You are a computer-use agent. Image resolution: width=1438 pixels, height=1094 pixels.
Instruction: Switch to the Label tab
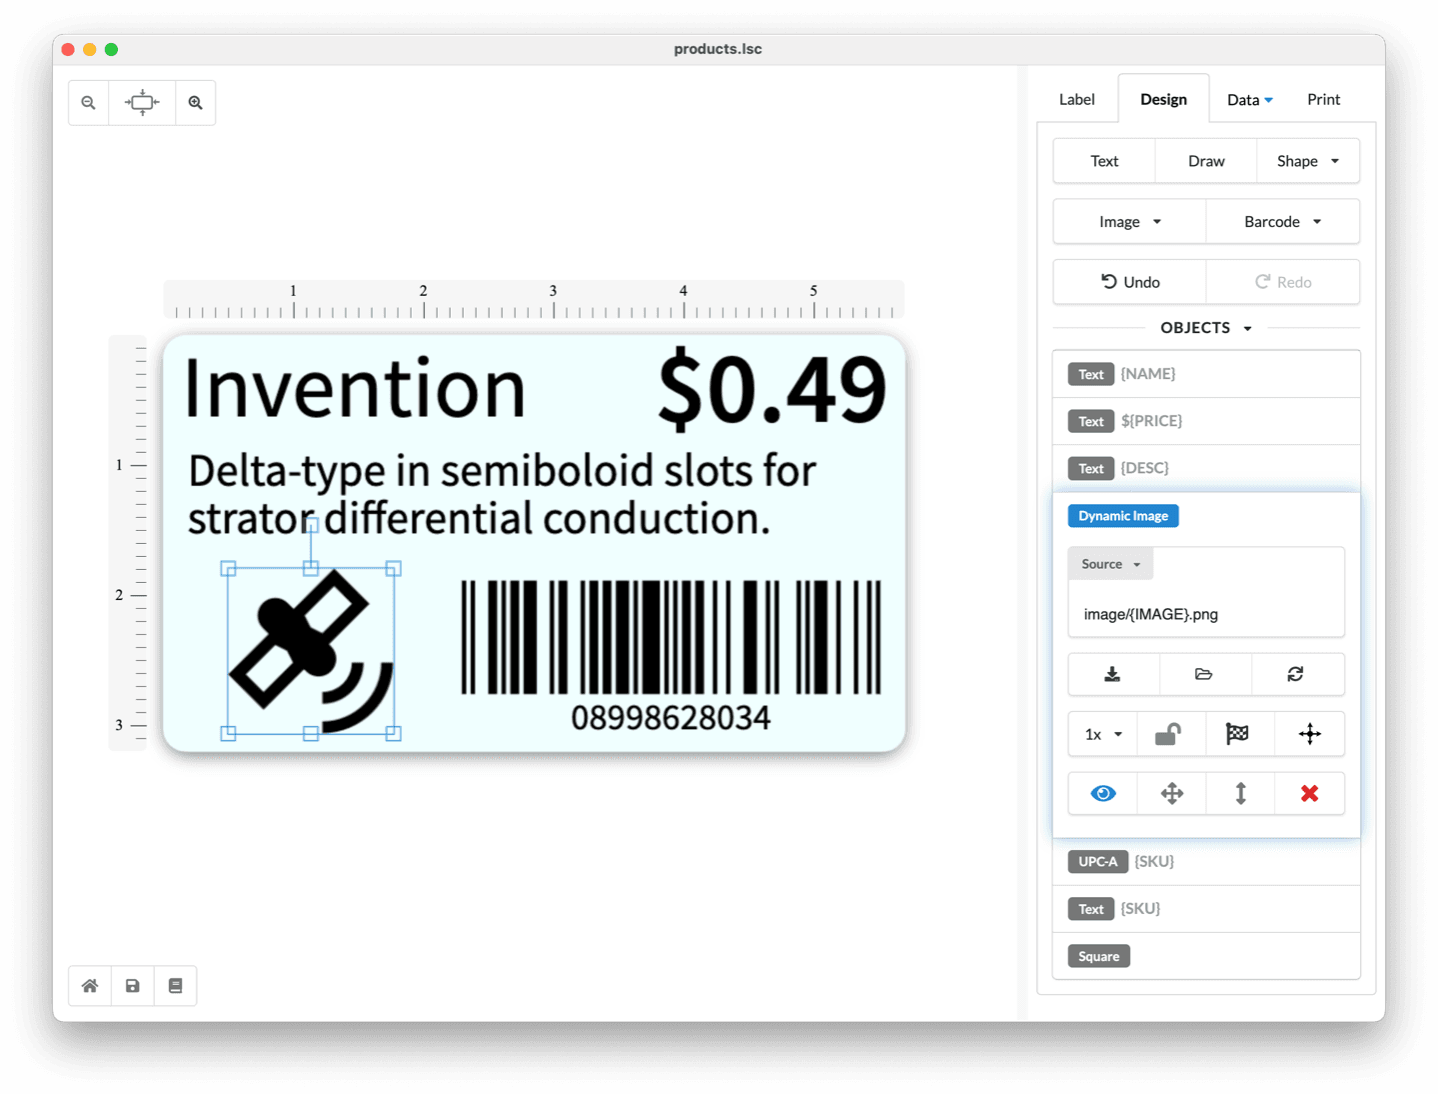pos(1076,99)
